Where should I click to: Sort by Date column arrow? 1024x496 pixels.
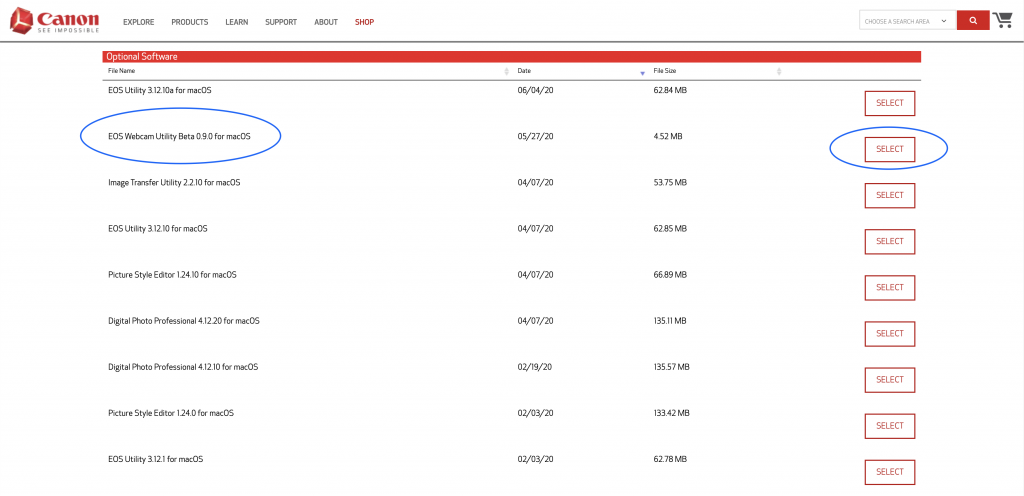tap(643, 72)
